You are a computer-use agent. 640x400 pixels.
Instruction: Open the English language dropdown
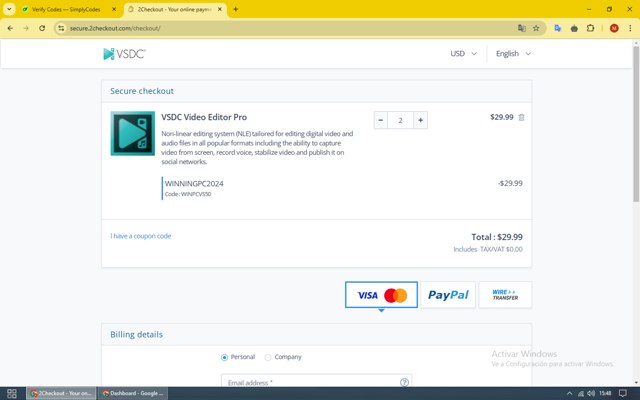tap(513, 53)
